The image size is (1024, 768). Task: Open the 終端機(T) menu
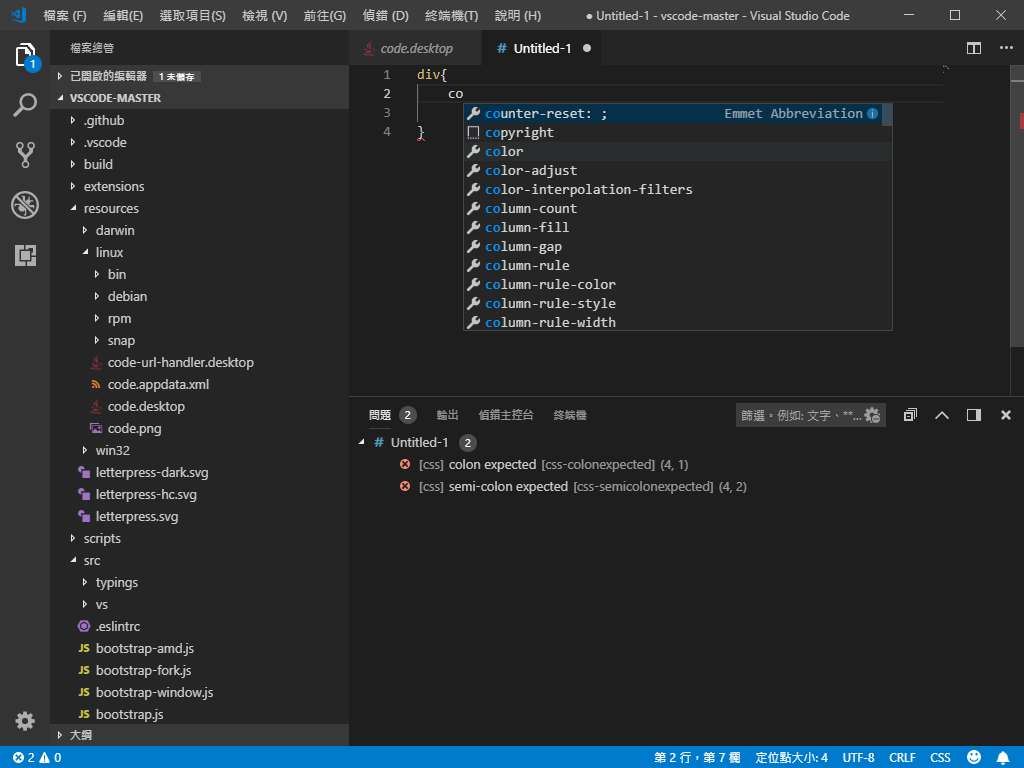(451, 16)
